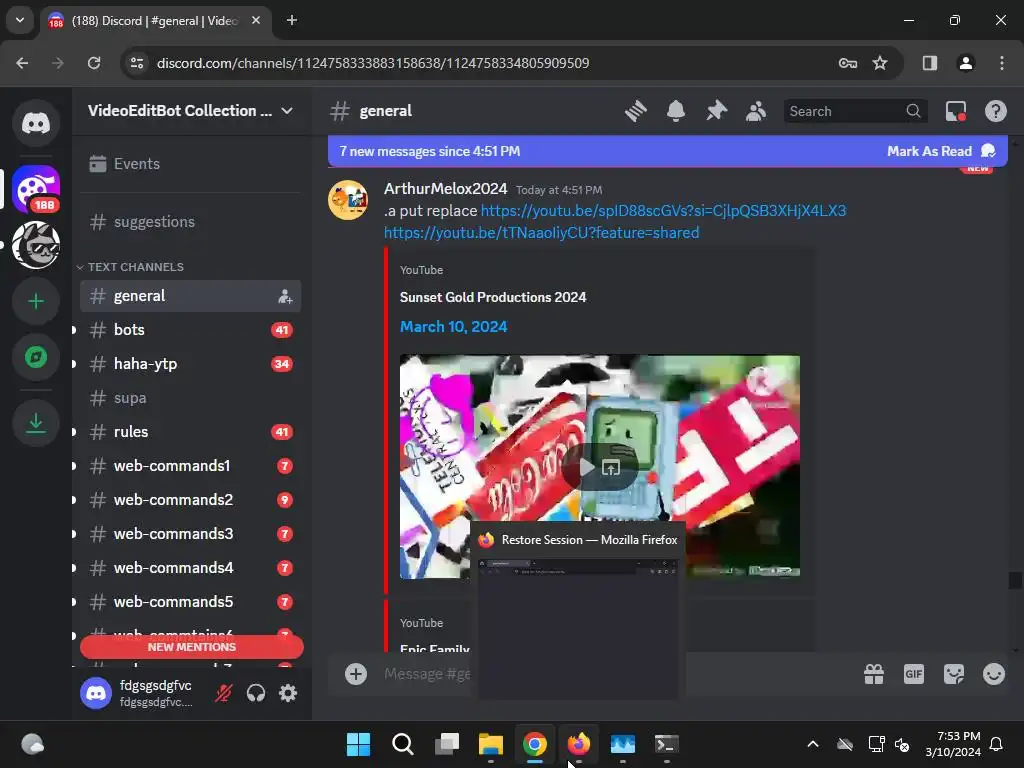Open sticker picker icon
Screen dimensions: 1024x768
coord(954,674)
